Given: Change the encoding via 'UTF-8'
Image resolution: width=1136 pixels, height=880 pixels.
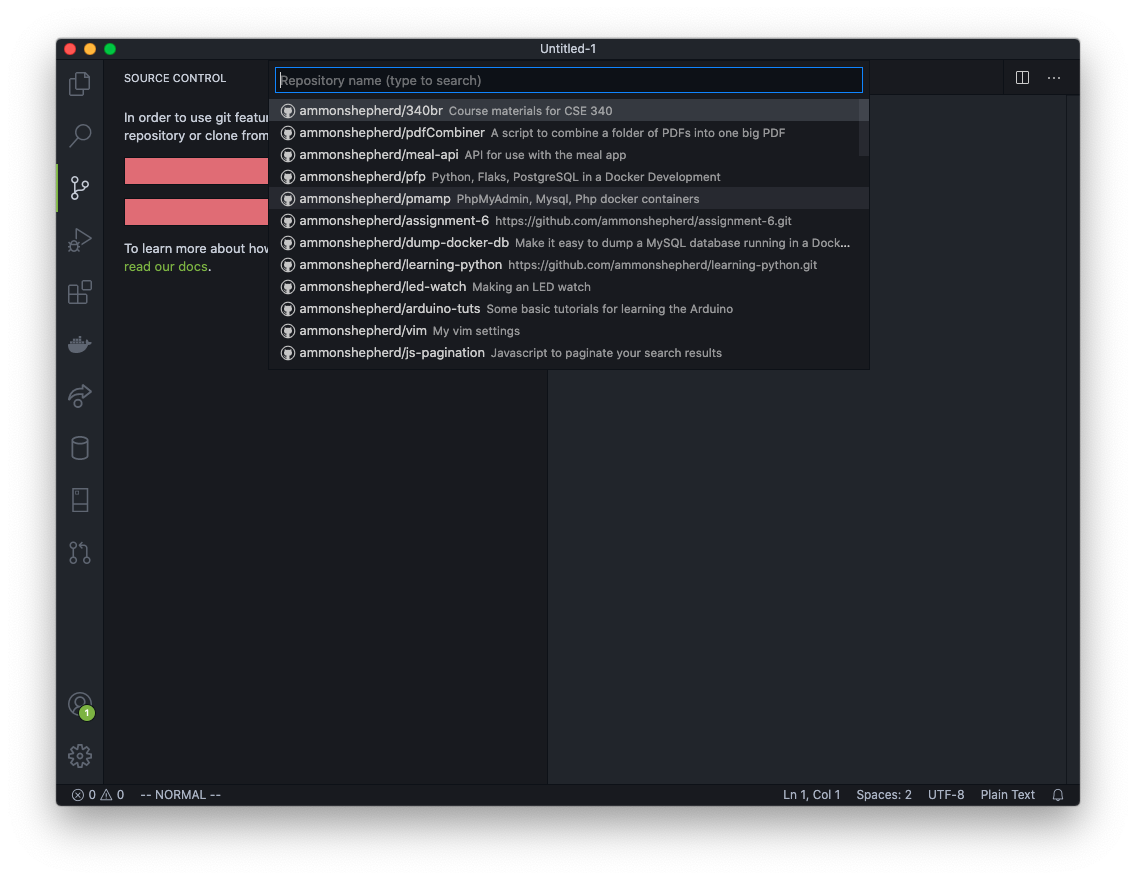Looking at the screenshot, I should point(946,795).
